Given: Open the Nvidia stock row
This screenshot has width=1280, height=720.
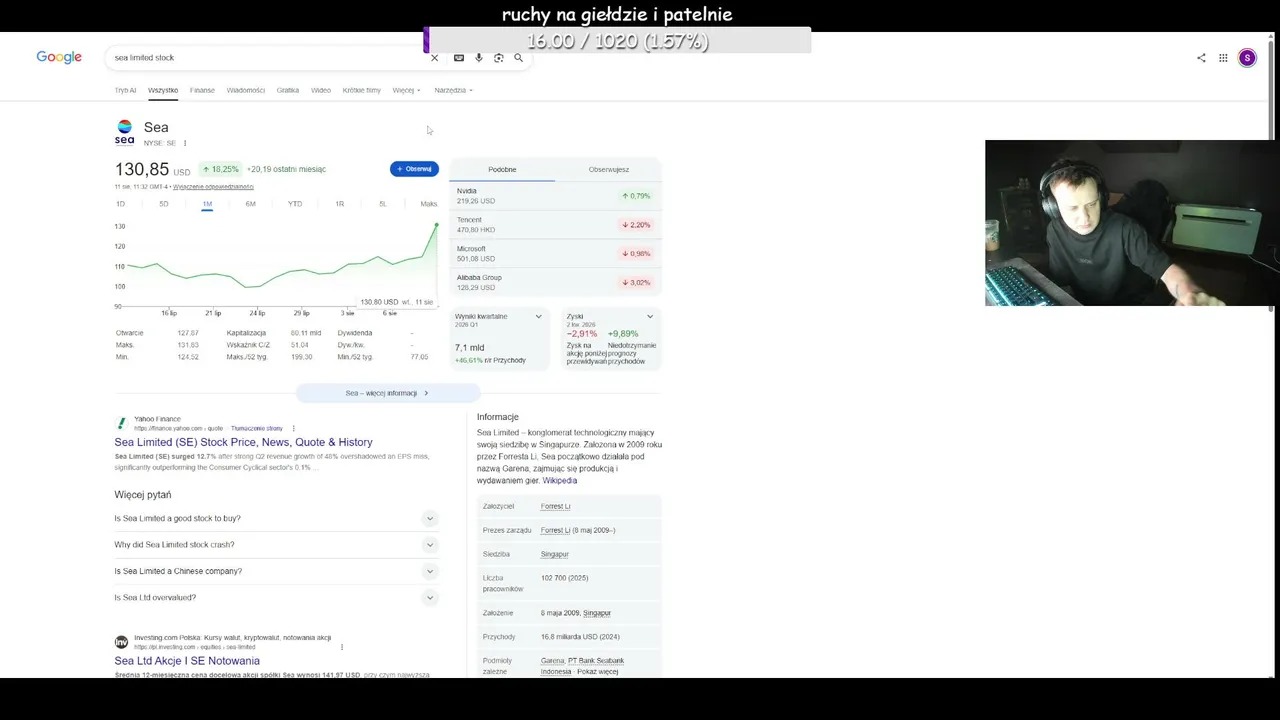Looking at the screenshot, I should coord(555,196).
